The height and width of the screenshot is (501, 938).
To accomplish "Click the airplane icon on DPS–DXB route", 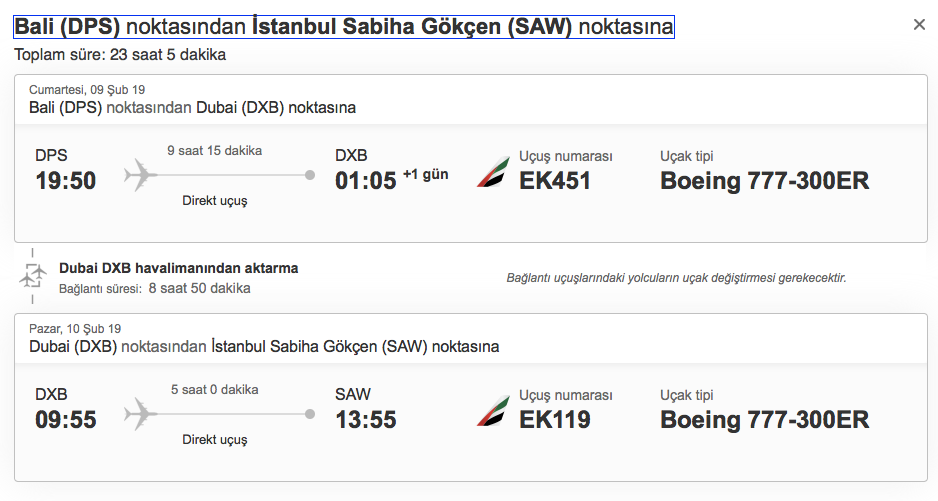I will (x=141, y=175).
